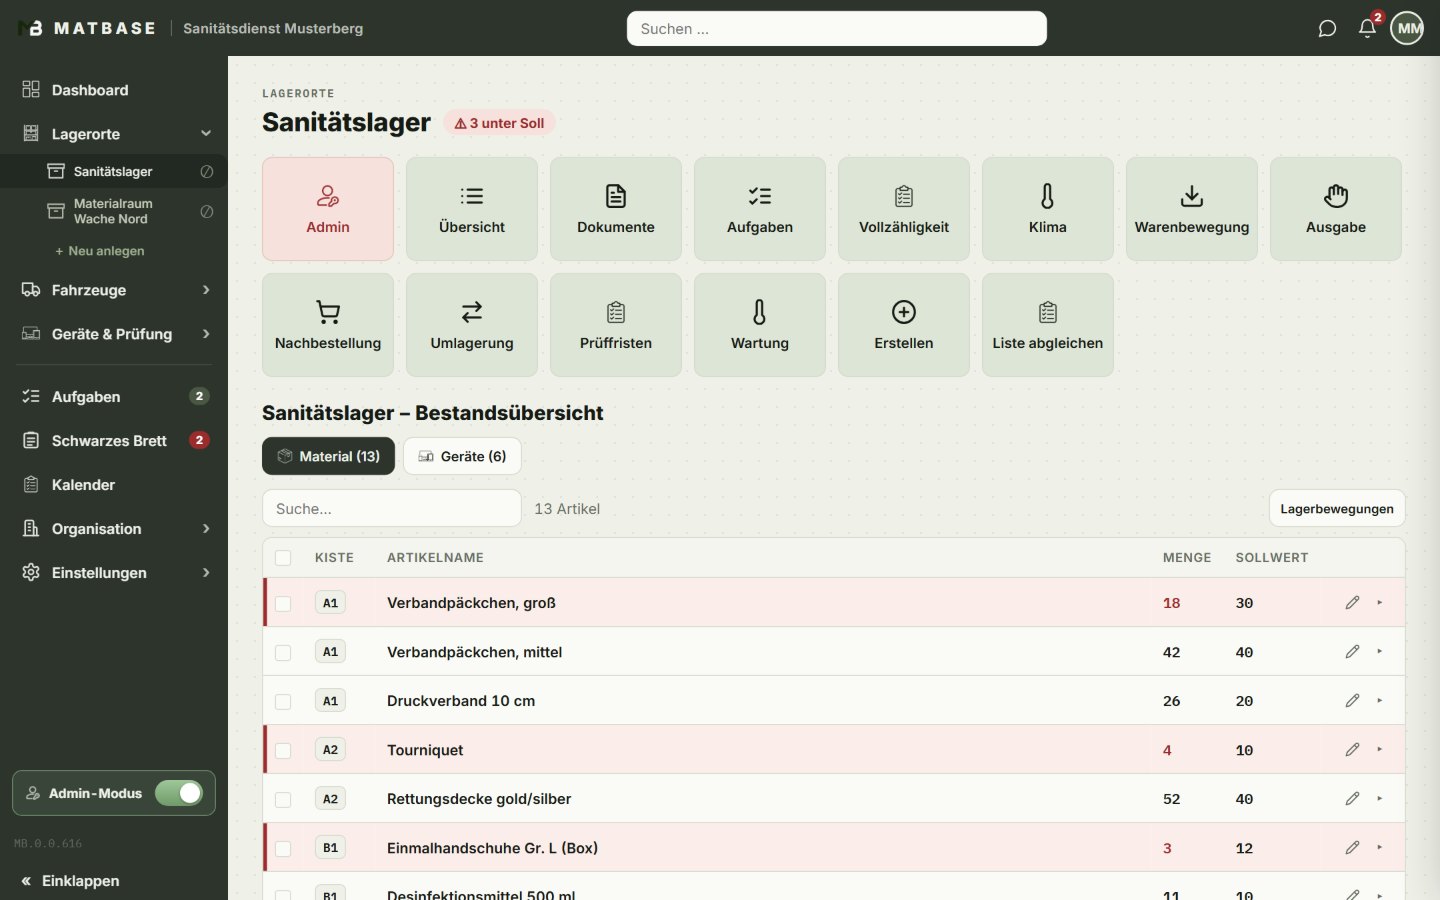Expand the Fahrzeuge sidebar section
Viewport: 1440px width, 900px height.
coord(206,290)
